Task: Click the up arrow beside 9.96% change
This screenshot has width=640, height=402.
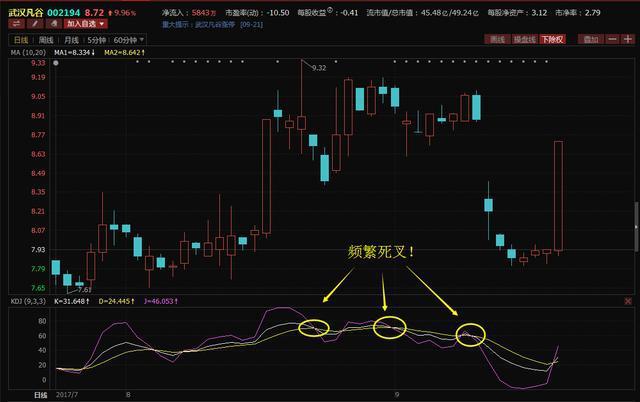Action: tap(110, 13)
